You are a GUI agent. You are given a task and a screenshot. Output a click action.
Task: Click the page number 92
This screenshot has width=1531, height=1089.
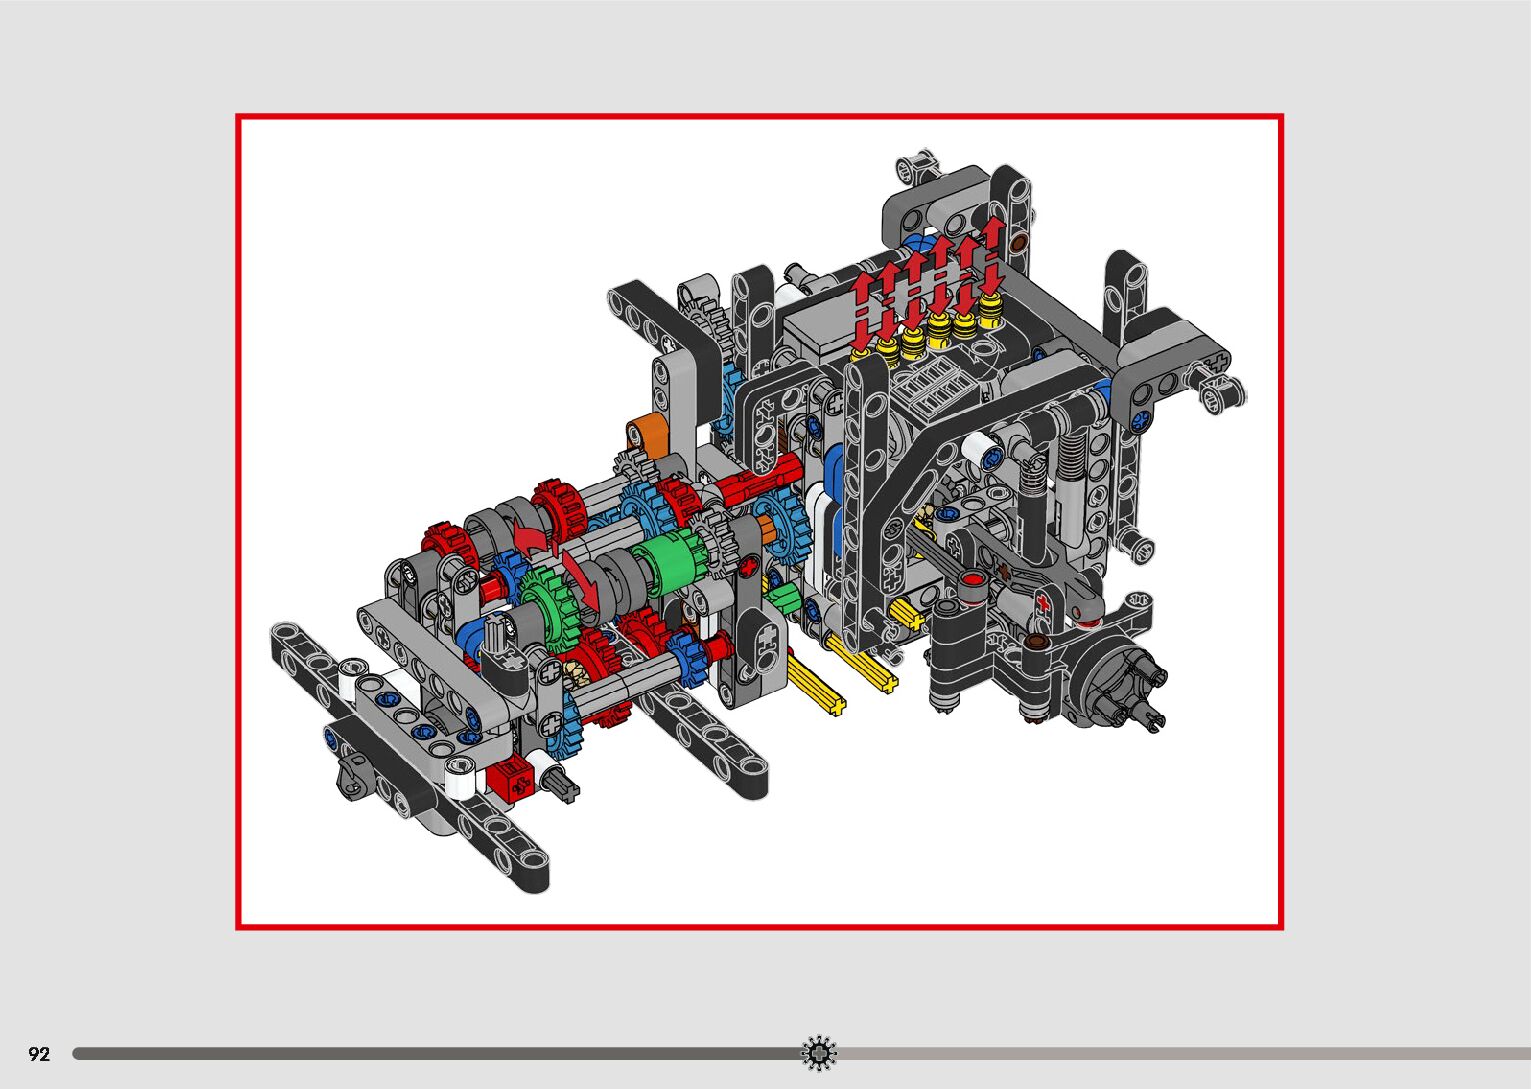point(39,1054)
